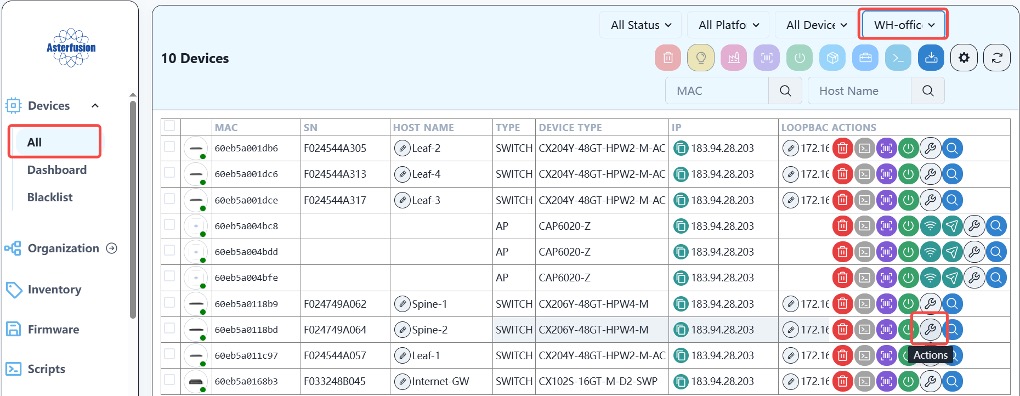Click the TYPE column header

tap(507, 127)
